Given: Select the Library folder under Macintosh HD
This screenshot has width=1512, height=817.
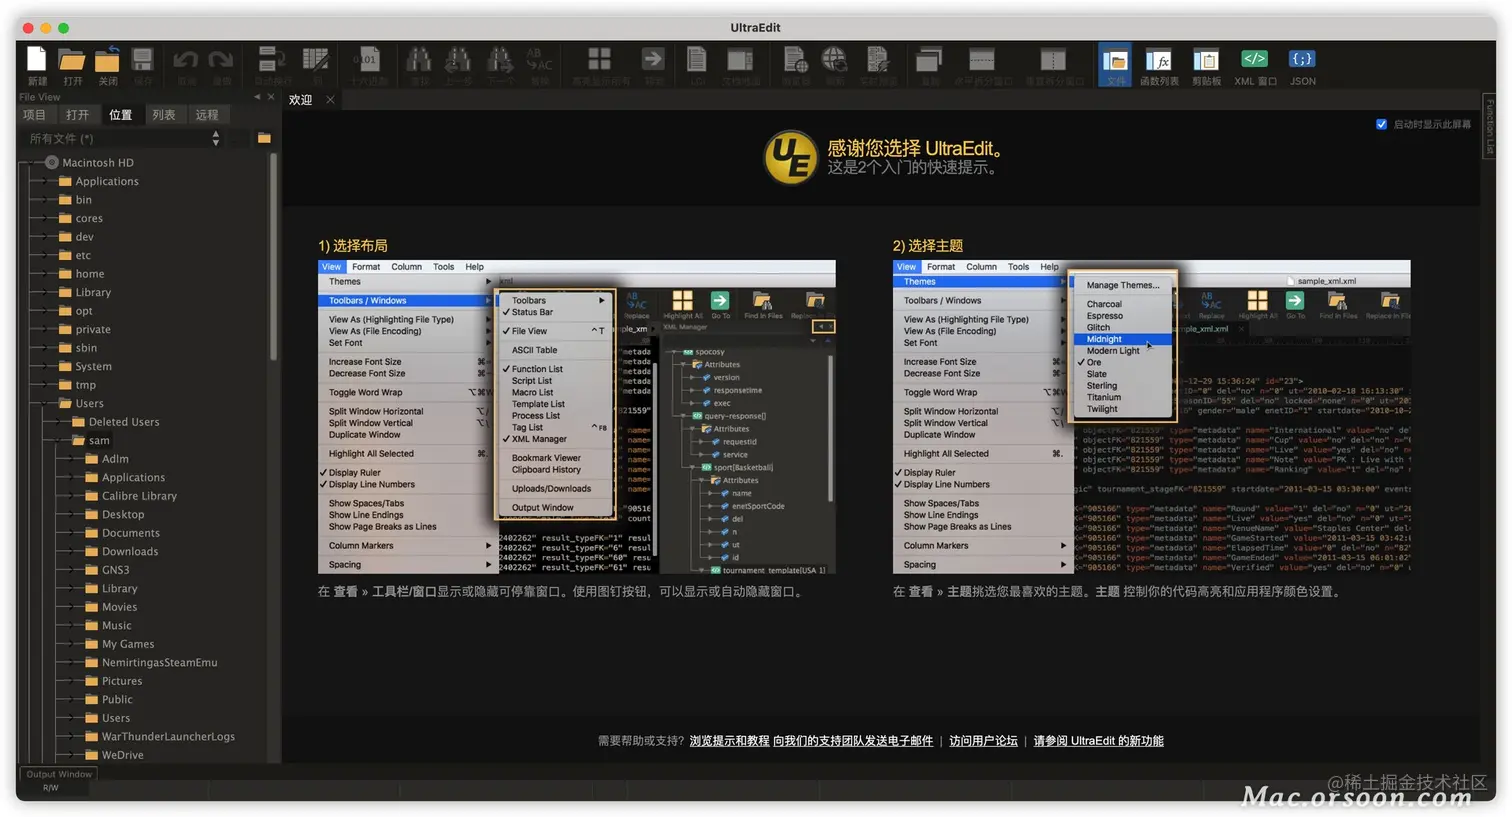Looking at the screenshot, I should click(93, 293).
